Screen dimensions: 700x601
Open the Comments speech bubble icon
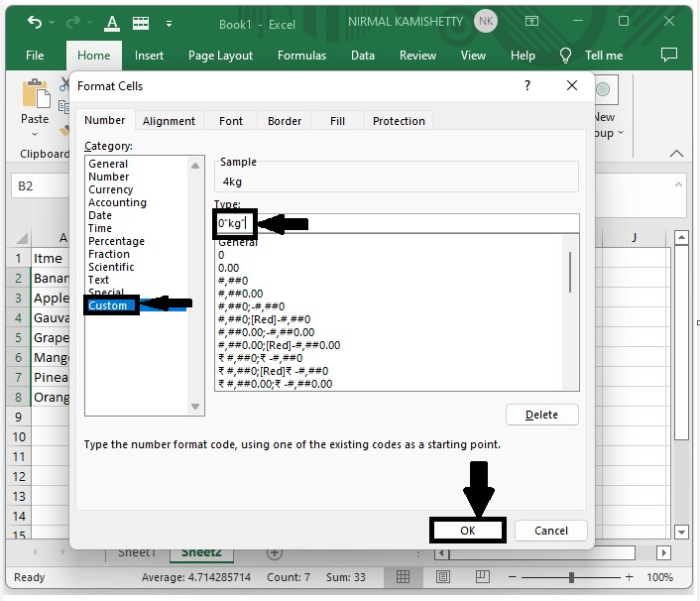(x=669, y=55)
